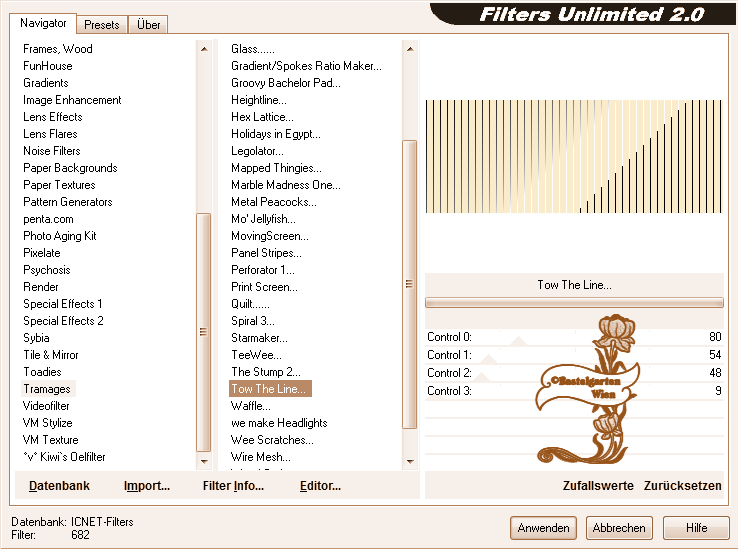The image size is (738, 549).
Task: Select Paper Textures category
Action: pos(59,185)
